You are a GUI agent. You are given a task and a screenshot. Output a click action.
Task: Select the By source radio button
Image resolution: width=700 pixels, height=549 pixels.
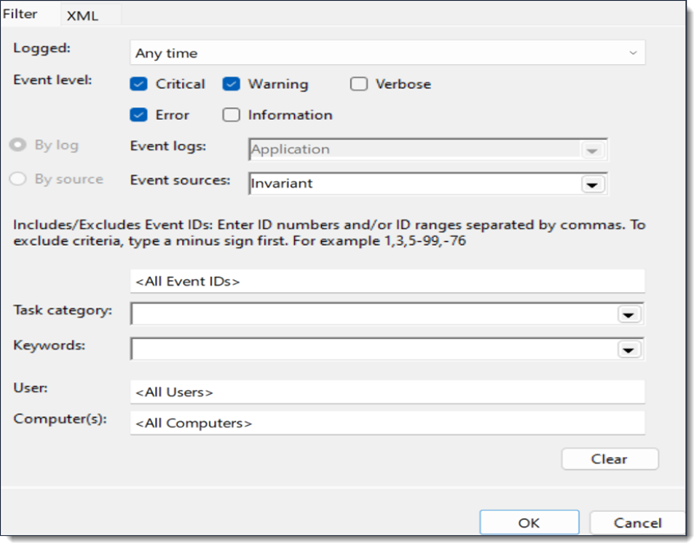click(x=18, y=180)
